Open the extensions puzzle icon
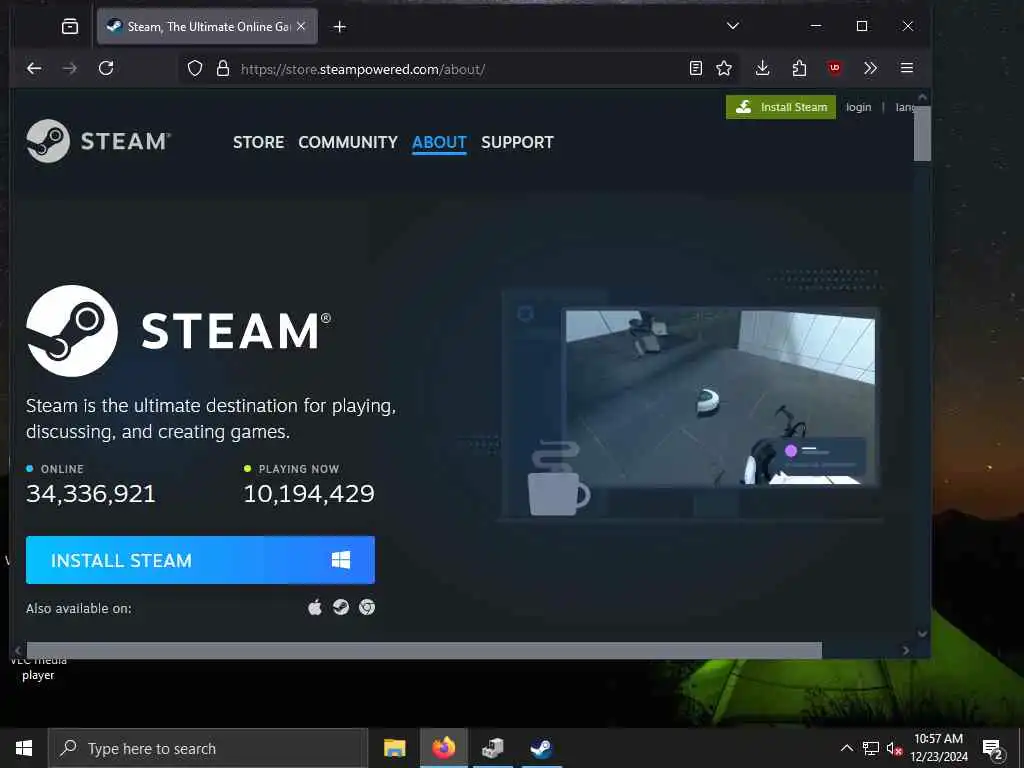The image size is (1024, 768). 799,68
